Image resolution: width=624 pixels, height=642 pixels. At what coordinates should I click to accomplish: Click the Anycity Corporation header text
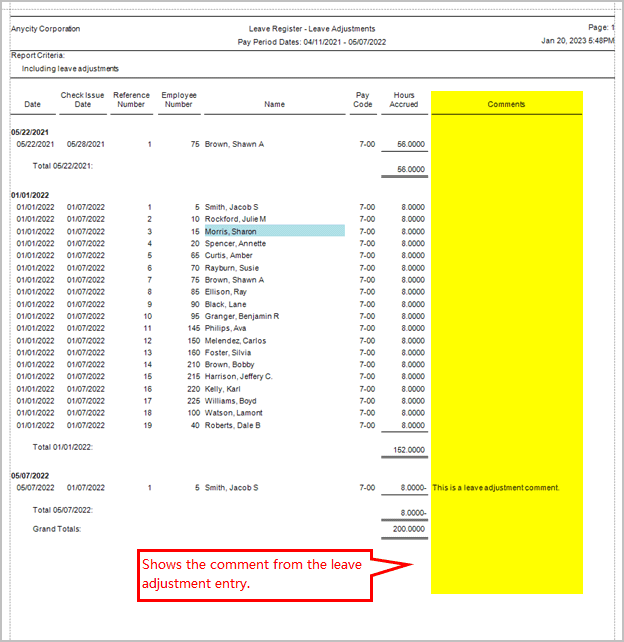(46, 29)
